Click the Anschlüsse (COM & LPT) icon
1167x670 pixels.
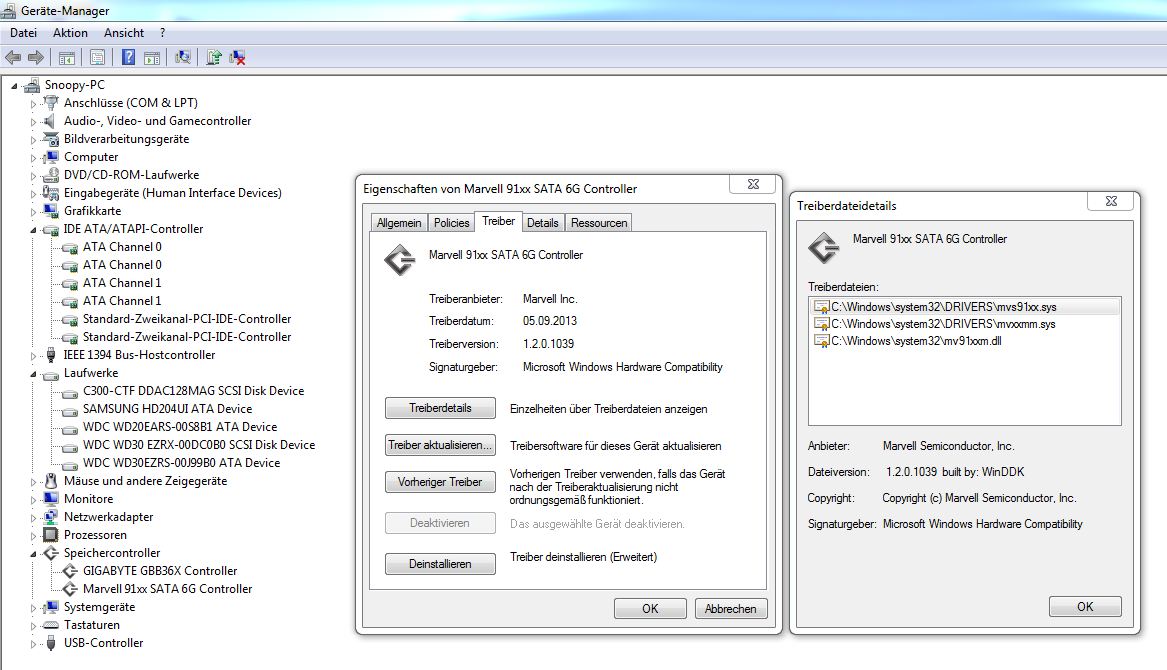pos(51,103)
